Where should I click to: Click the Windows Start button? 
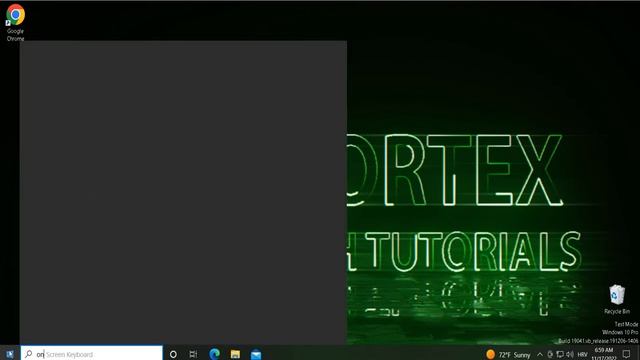click(10, 354)
